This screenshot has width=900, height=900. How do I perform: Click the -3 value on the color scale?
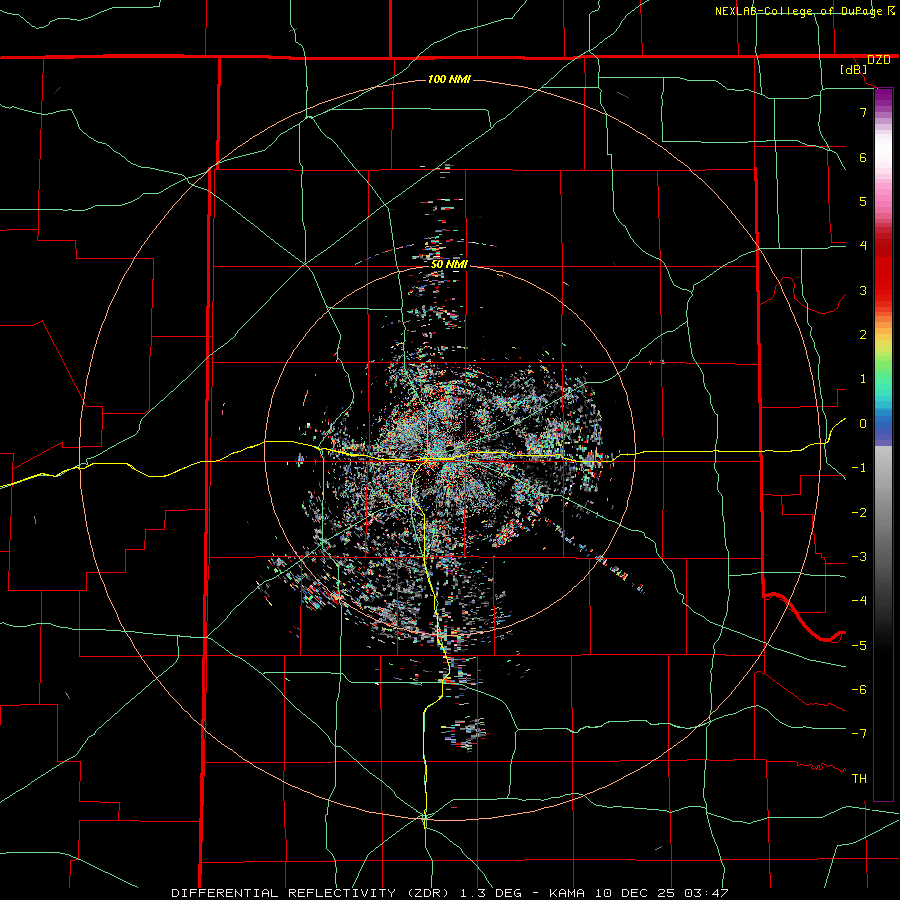(859, 557)
